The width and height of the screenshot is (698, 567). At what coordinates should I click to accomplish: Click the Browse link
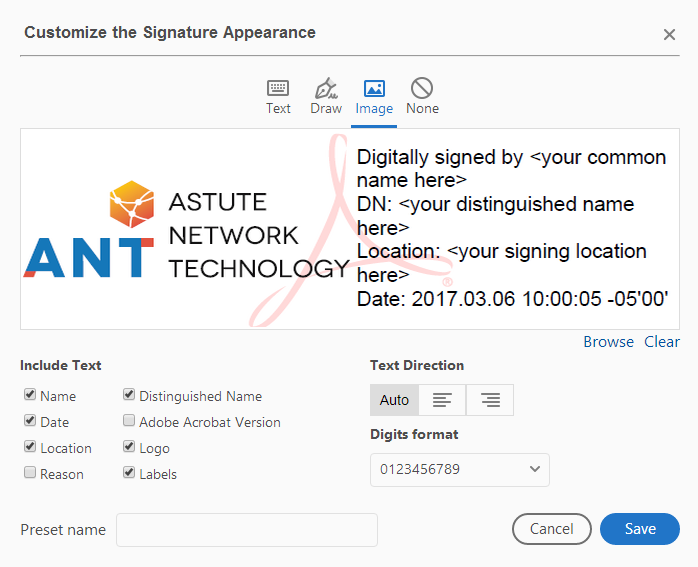608,342
